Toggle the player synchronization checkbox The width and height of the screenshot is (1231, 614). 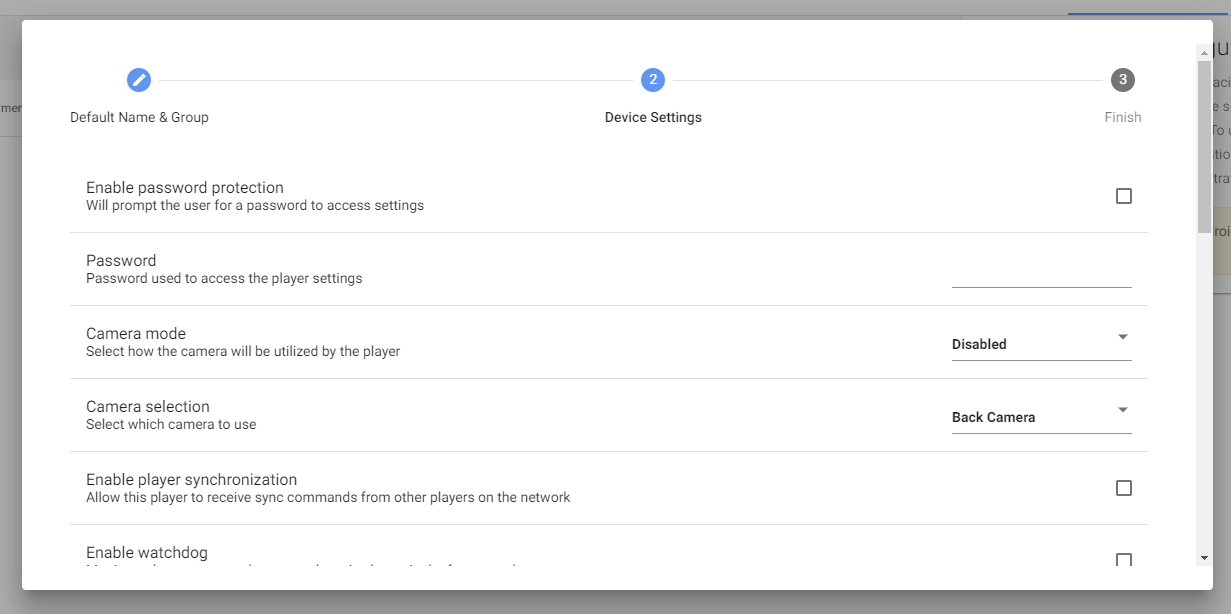pyautogui.click(x=1124, y=488)
